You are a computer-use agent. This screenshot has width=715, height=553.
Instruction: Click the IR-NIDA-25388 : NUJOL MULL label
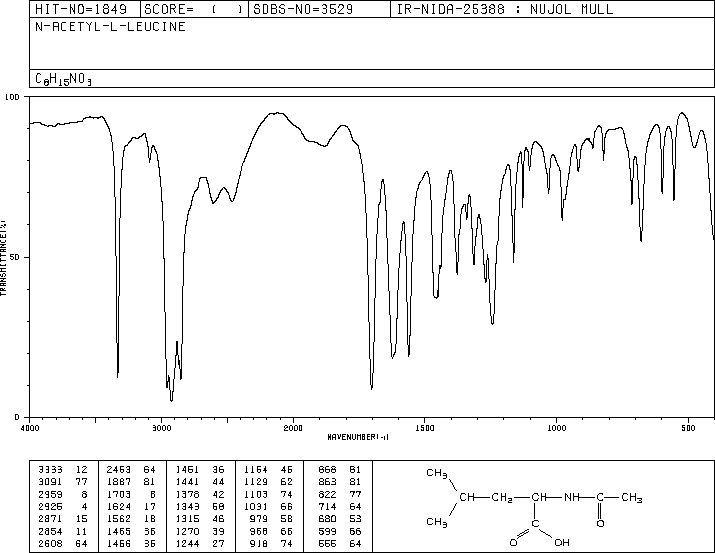coord(505,9)
